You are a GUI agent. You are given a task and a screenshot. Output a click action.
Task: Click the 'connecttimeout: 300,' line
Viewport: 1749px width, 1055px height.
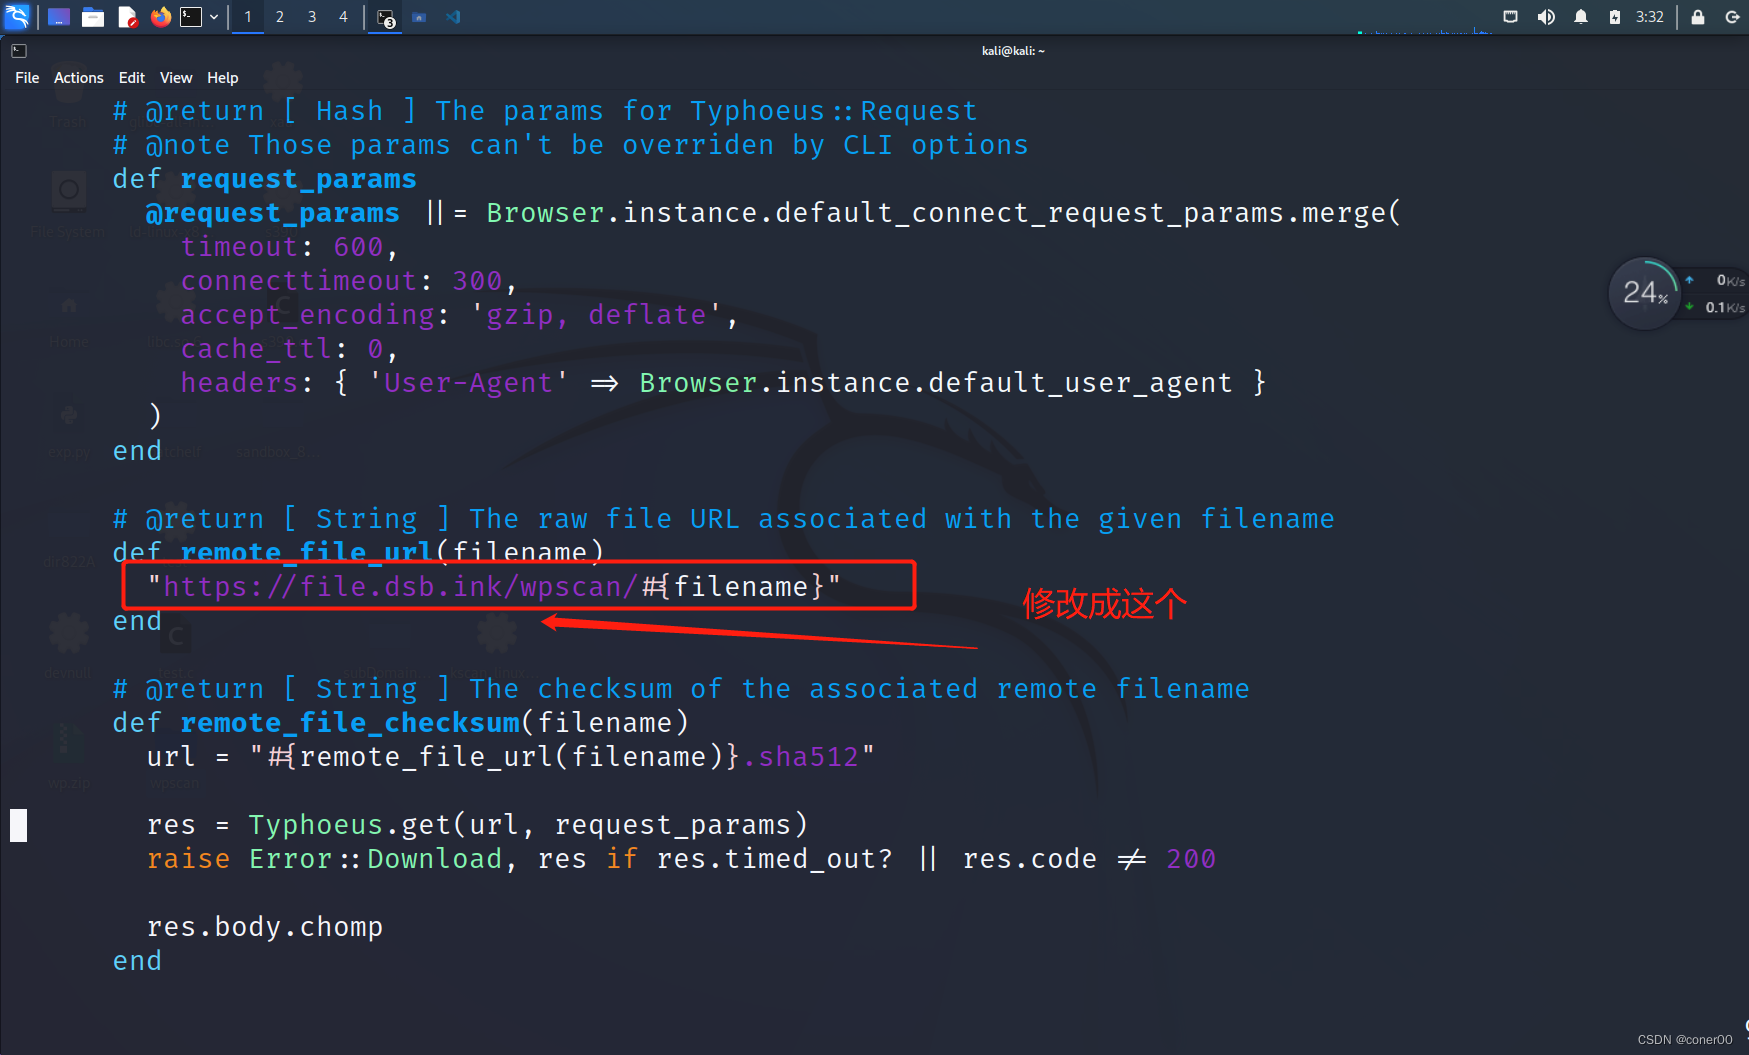(x=349, y=281)
